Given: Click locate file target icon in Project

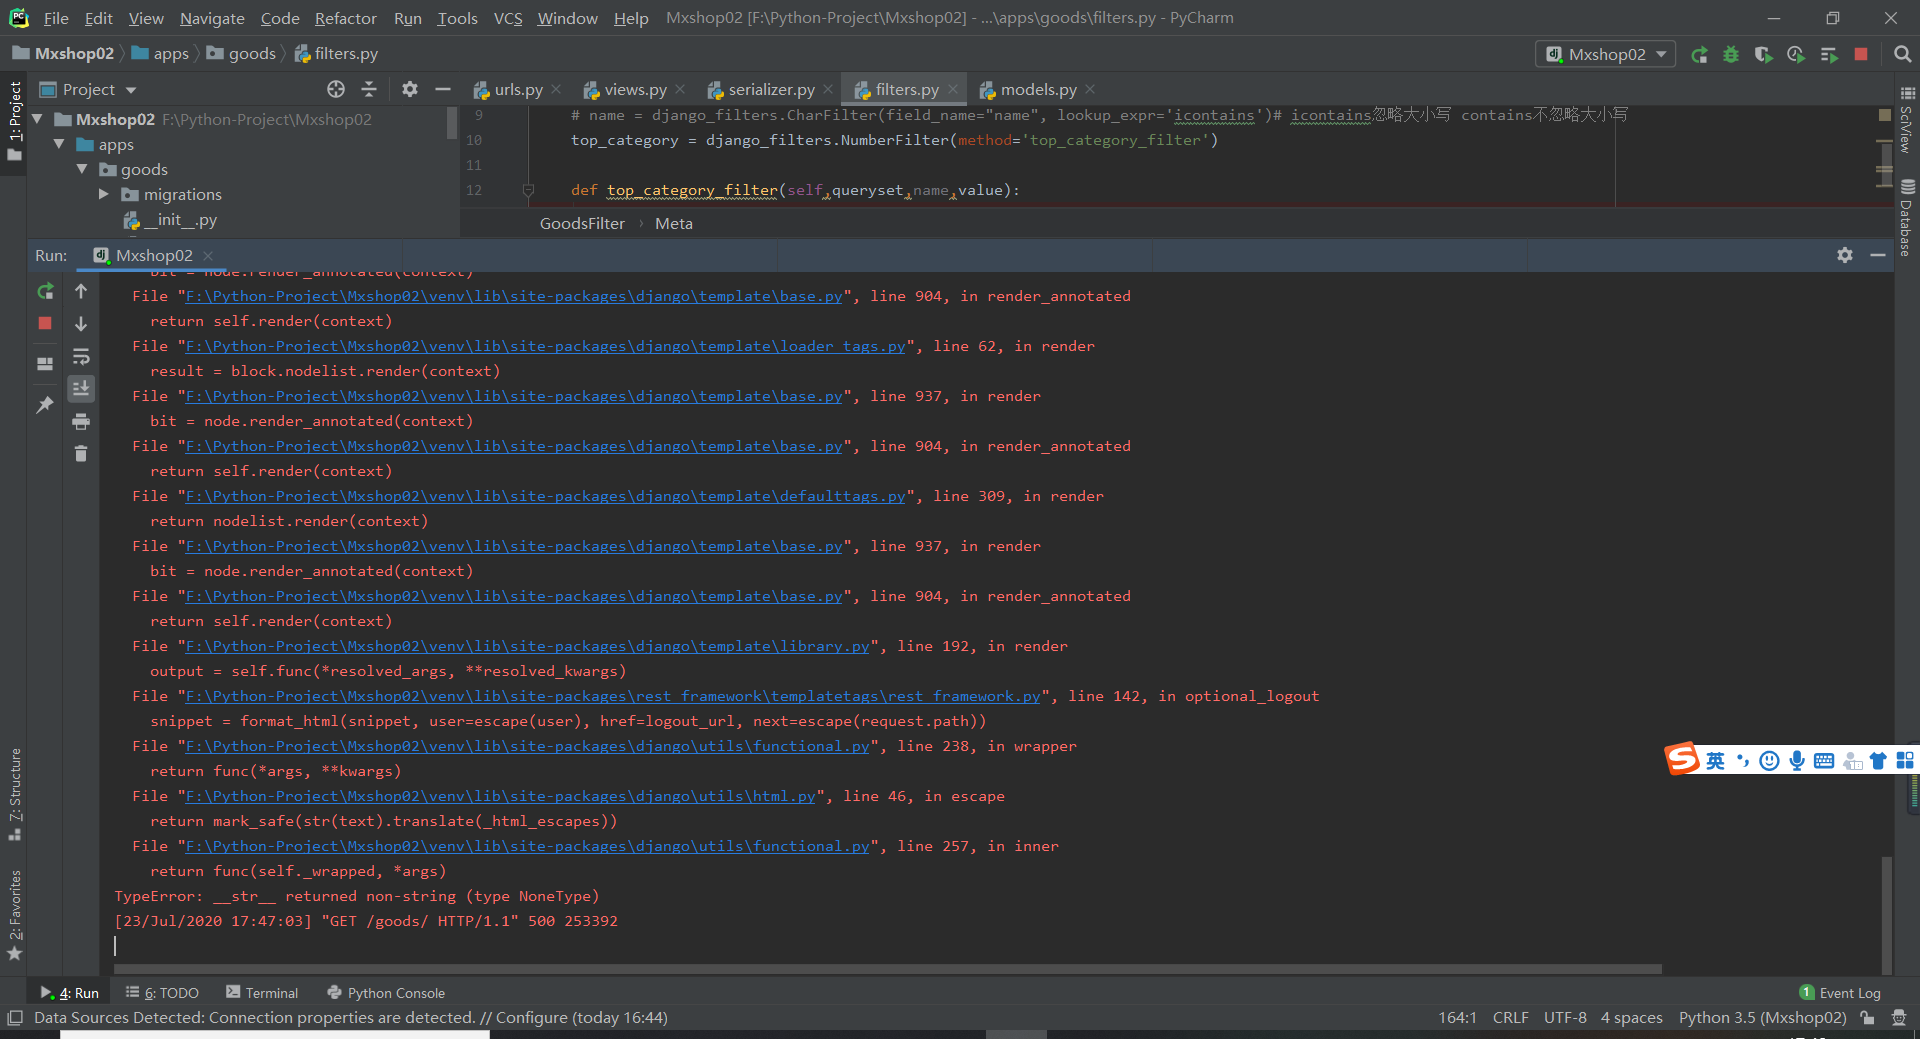Looking at the screenshot, I should [336, 90].
